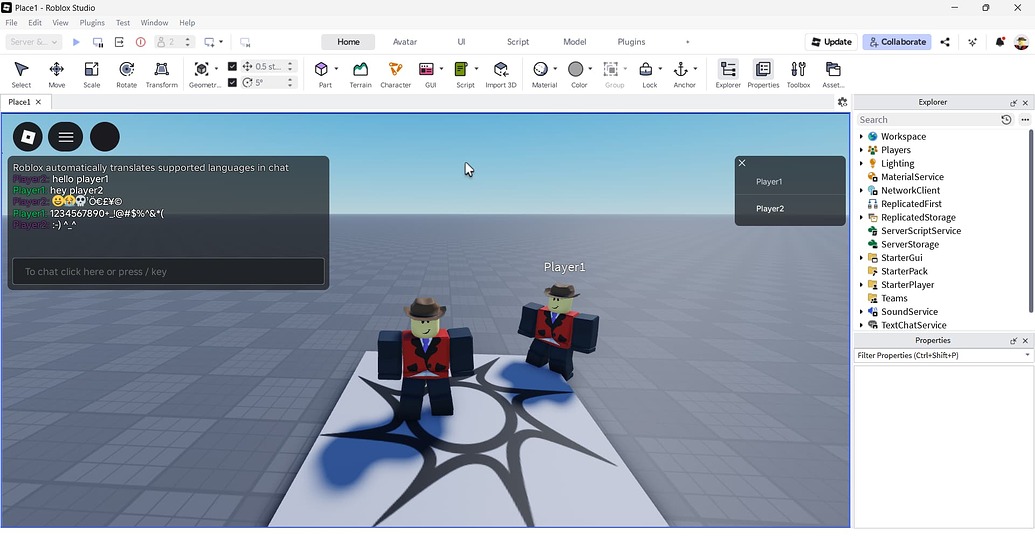Toggle the Properties panel button

[763, 74]
